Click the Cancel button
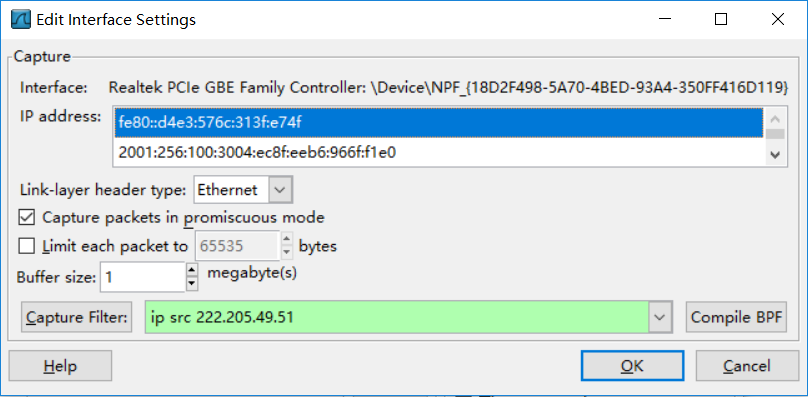The image size is (808, 397). (x=747, y=366)
